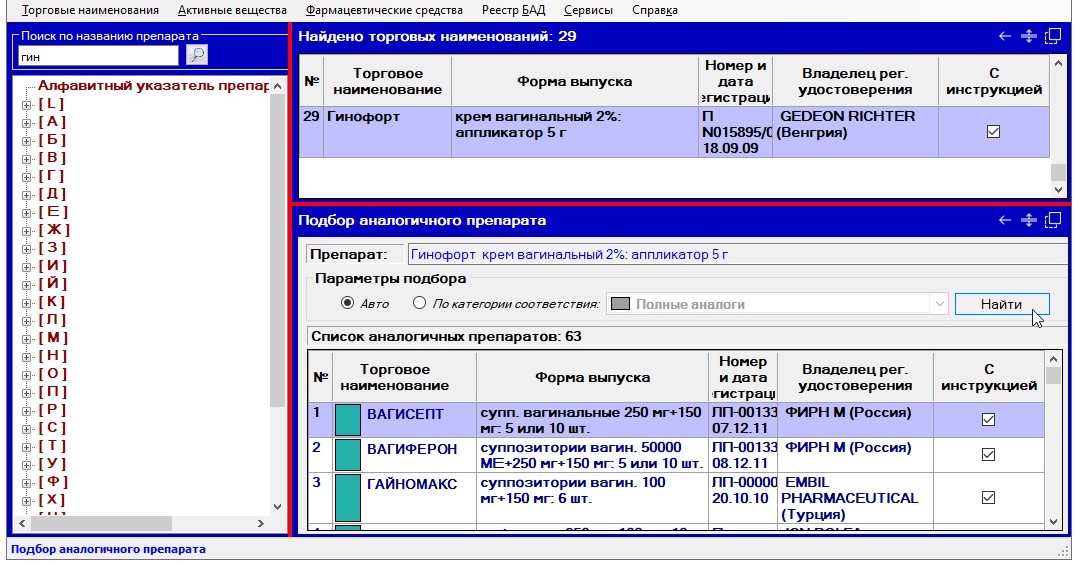
Task: Select the [И] tree item
Action: [53, 265]
